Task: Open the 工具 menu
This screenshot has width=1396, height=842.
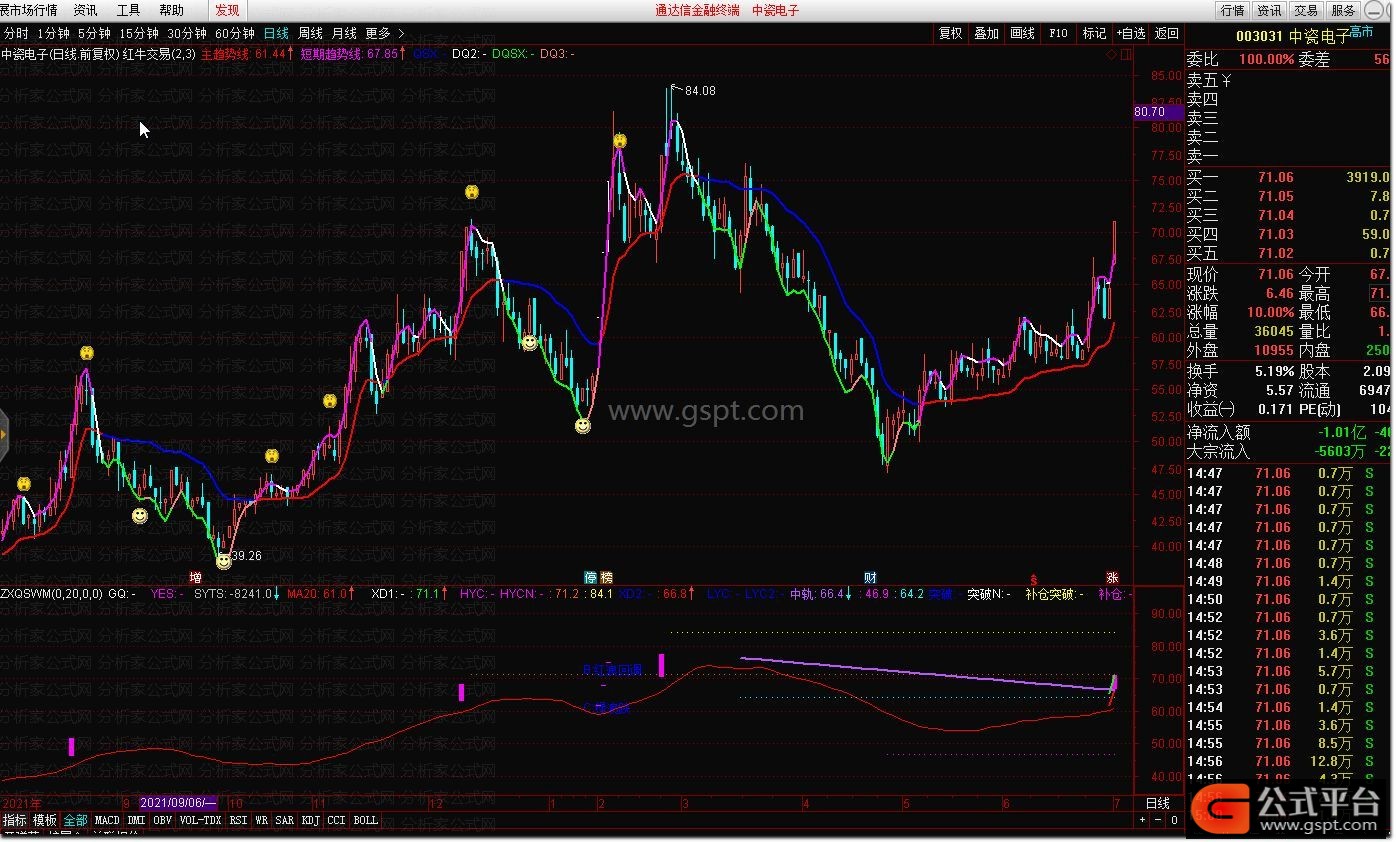Action: click(x=128, y=10)
